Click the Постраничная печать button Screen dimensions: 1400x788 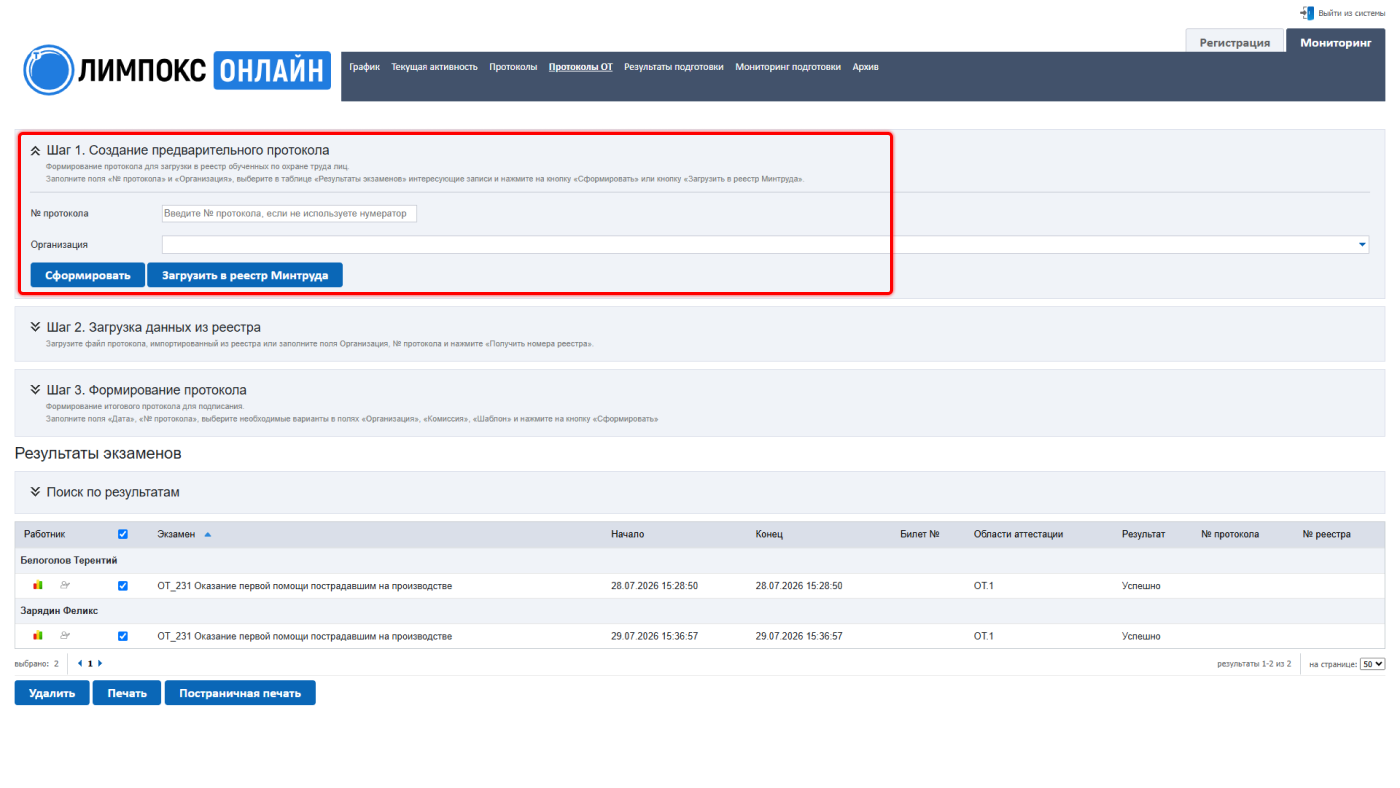click(x=240, y=693)
